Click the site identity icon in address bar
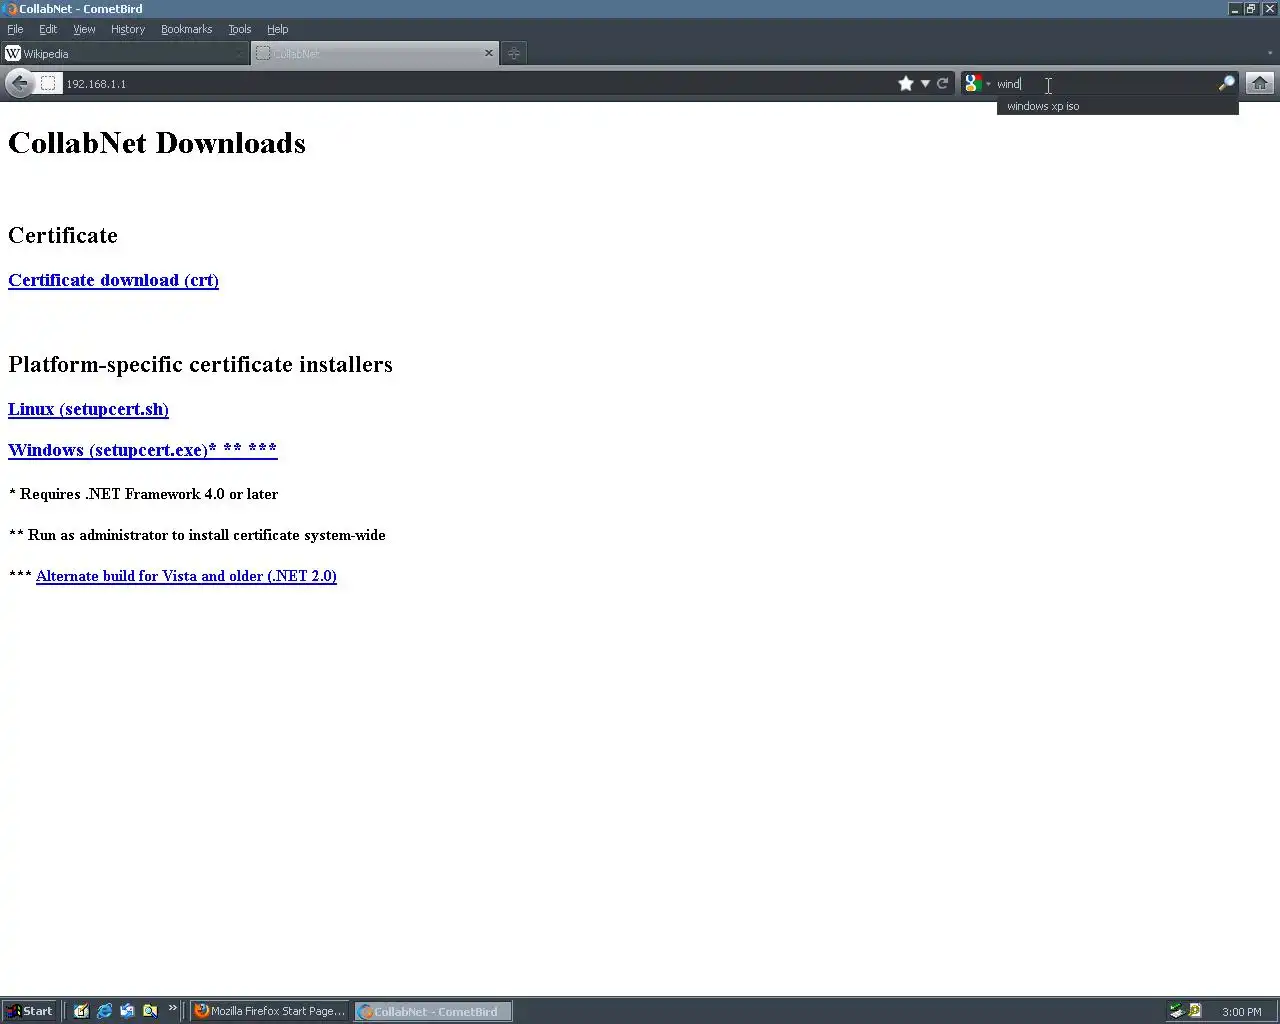Image resolution: width=1280 pixels, height=1024 pixels. click(x=48, y=84)
